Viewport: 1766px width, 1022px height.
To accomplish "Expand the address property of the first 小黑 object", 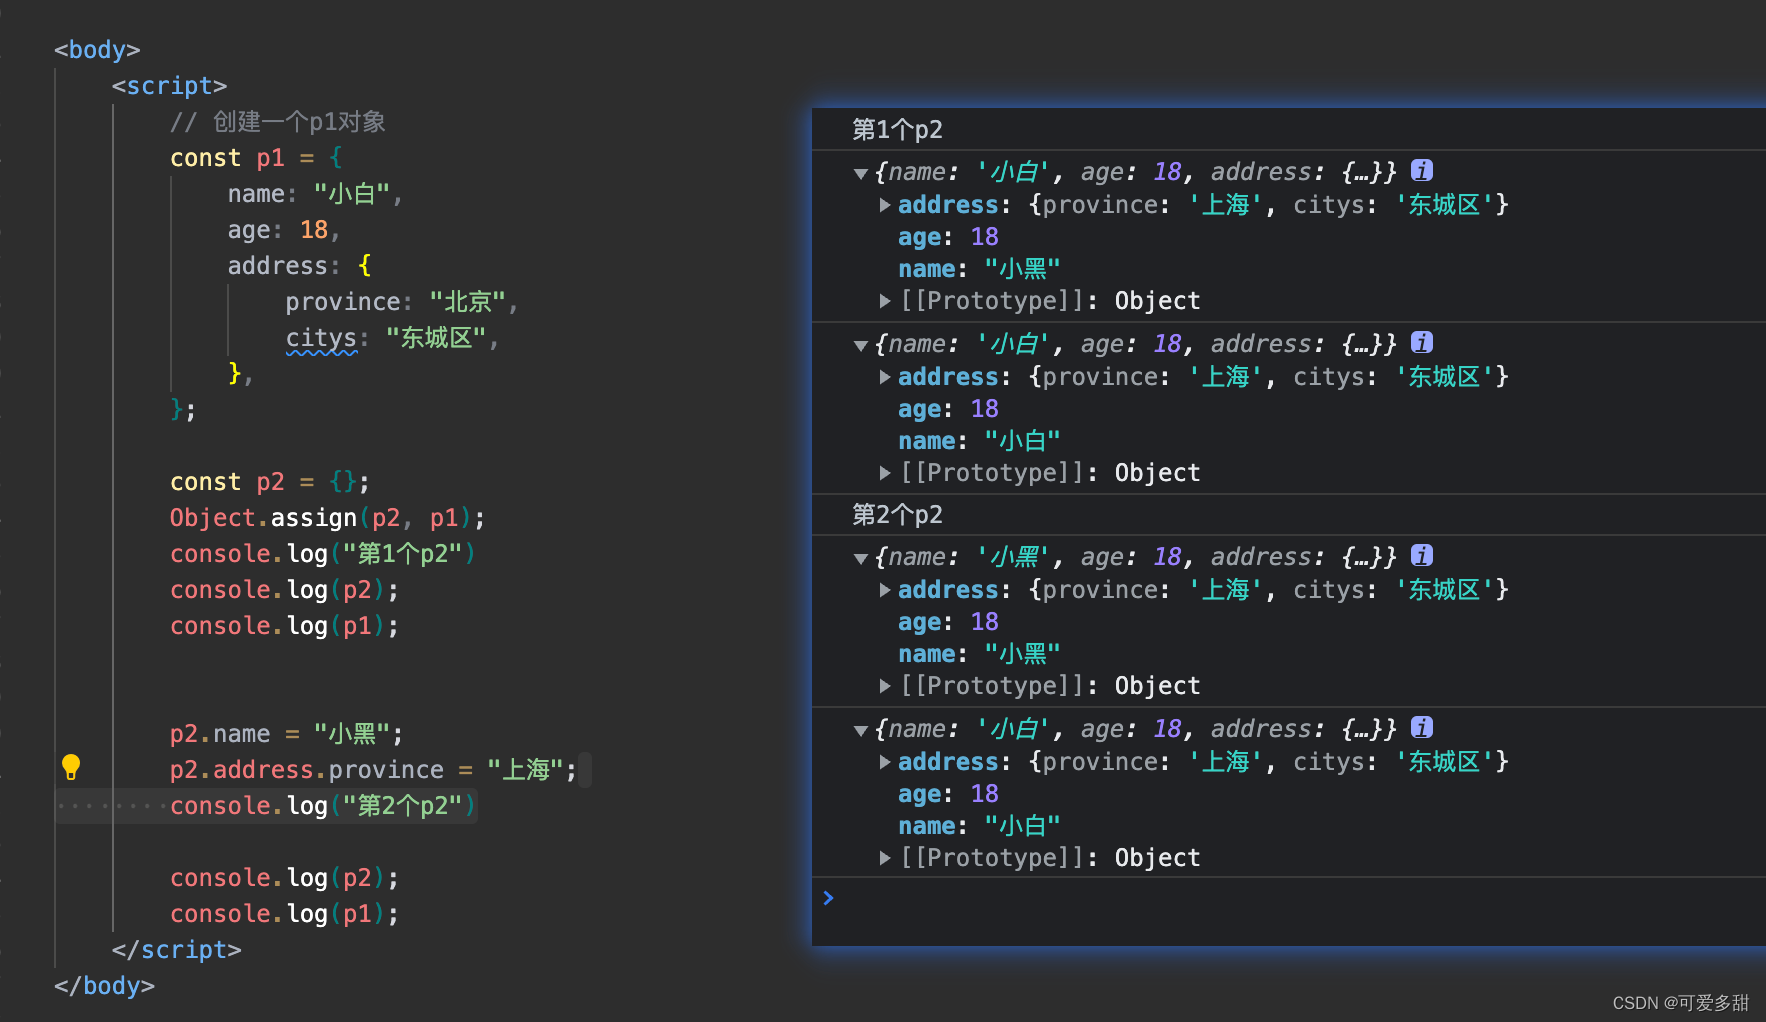I will tap(884, 204).
